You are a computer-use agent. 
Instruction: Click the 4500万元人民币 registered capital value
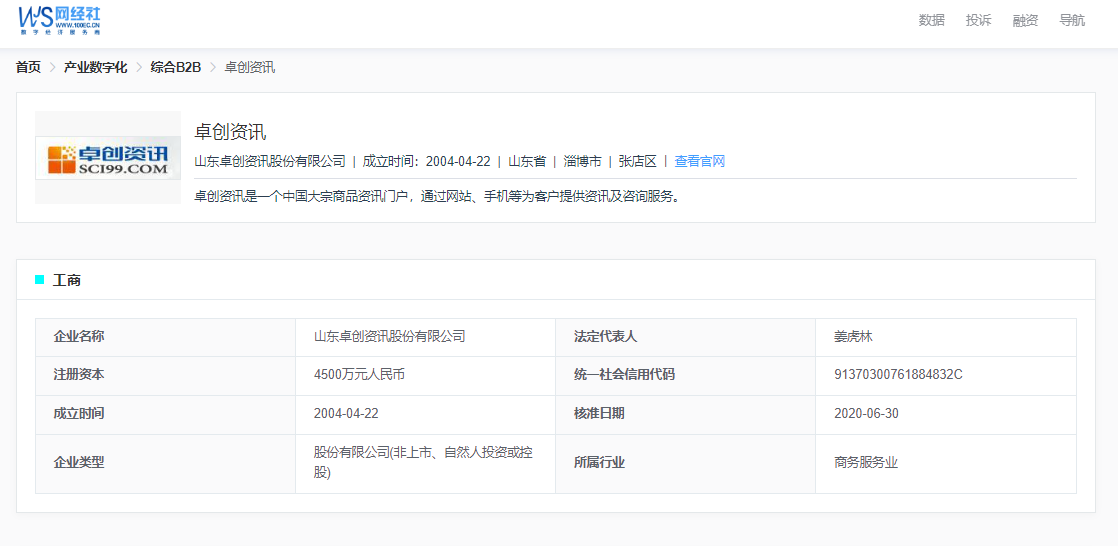359,375
